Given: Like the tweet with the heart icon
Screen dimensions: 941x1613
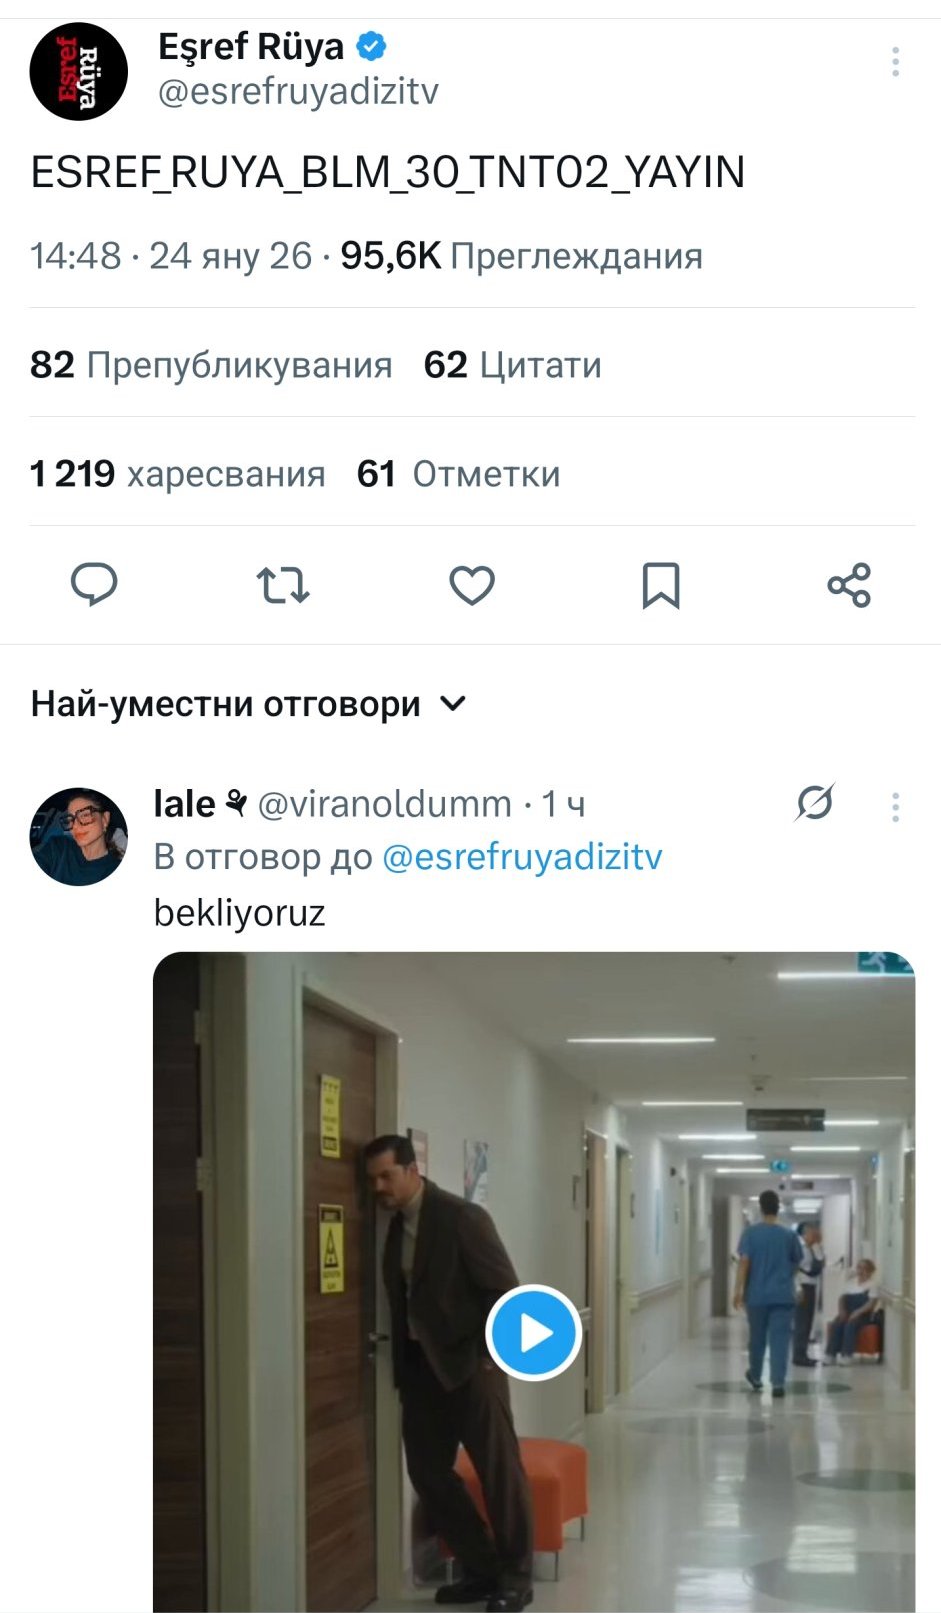Looking at the screenshot, I should click(472, 585).
